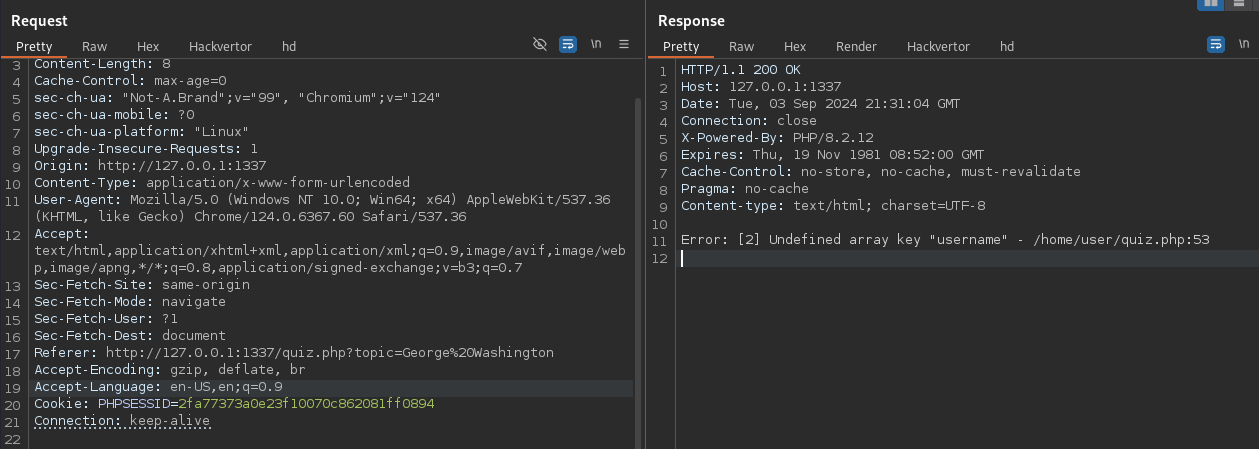Image resolution: width=1259 pixels, height=449 pixels.
Task: Click the response 'Host: 127.0.0.1:1337' line
Action: pos(761,86)
